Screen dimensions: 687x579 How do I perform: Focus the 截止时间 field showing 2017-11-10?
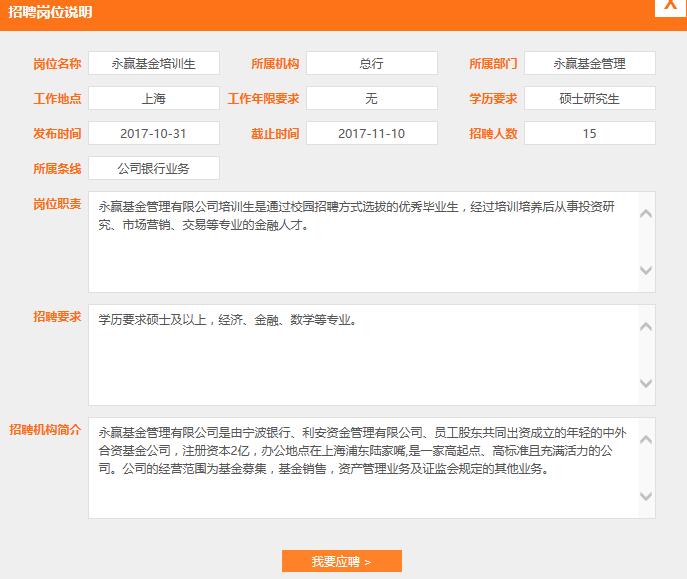pyautogui.click(x=371, y=133)
